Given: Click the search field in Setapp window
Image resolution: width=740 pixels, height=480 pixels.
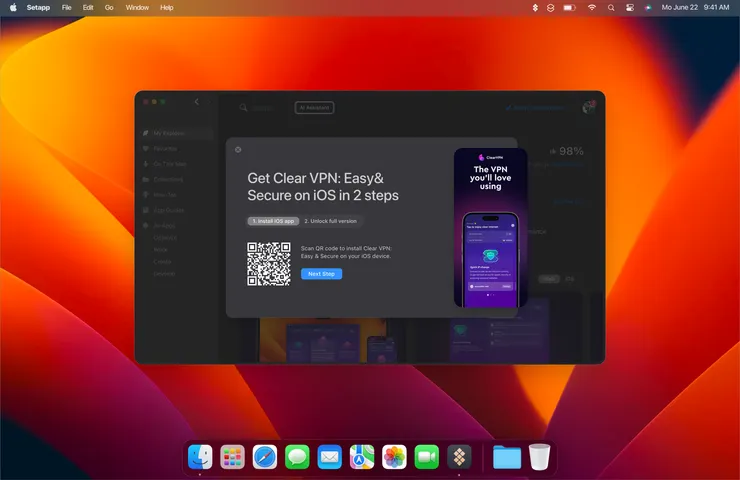Looking at the screenshot, I should pyautogui.click(x=257, y=108).
